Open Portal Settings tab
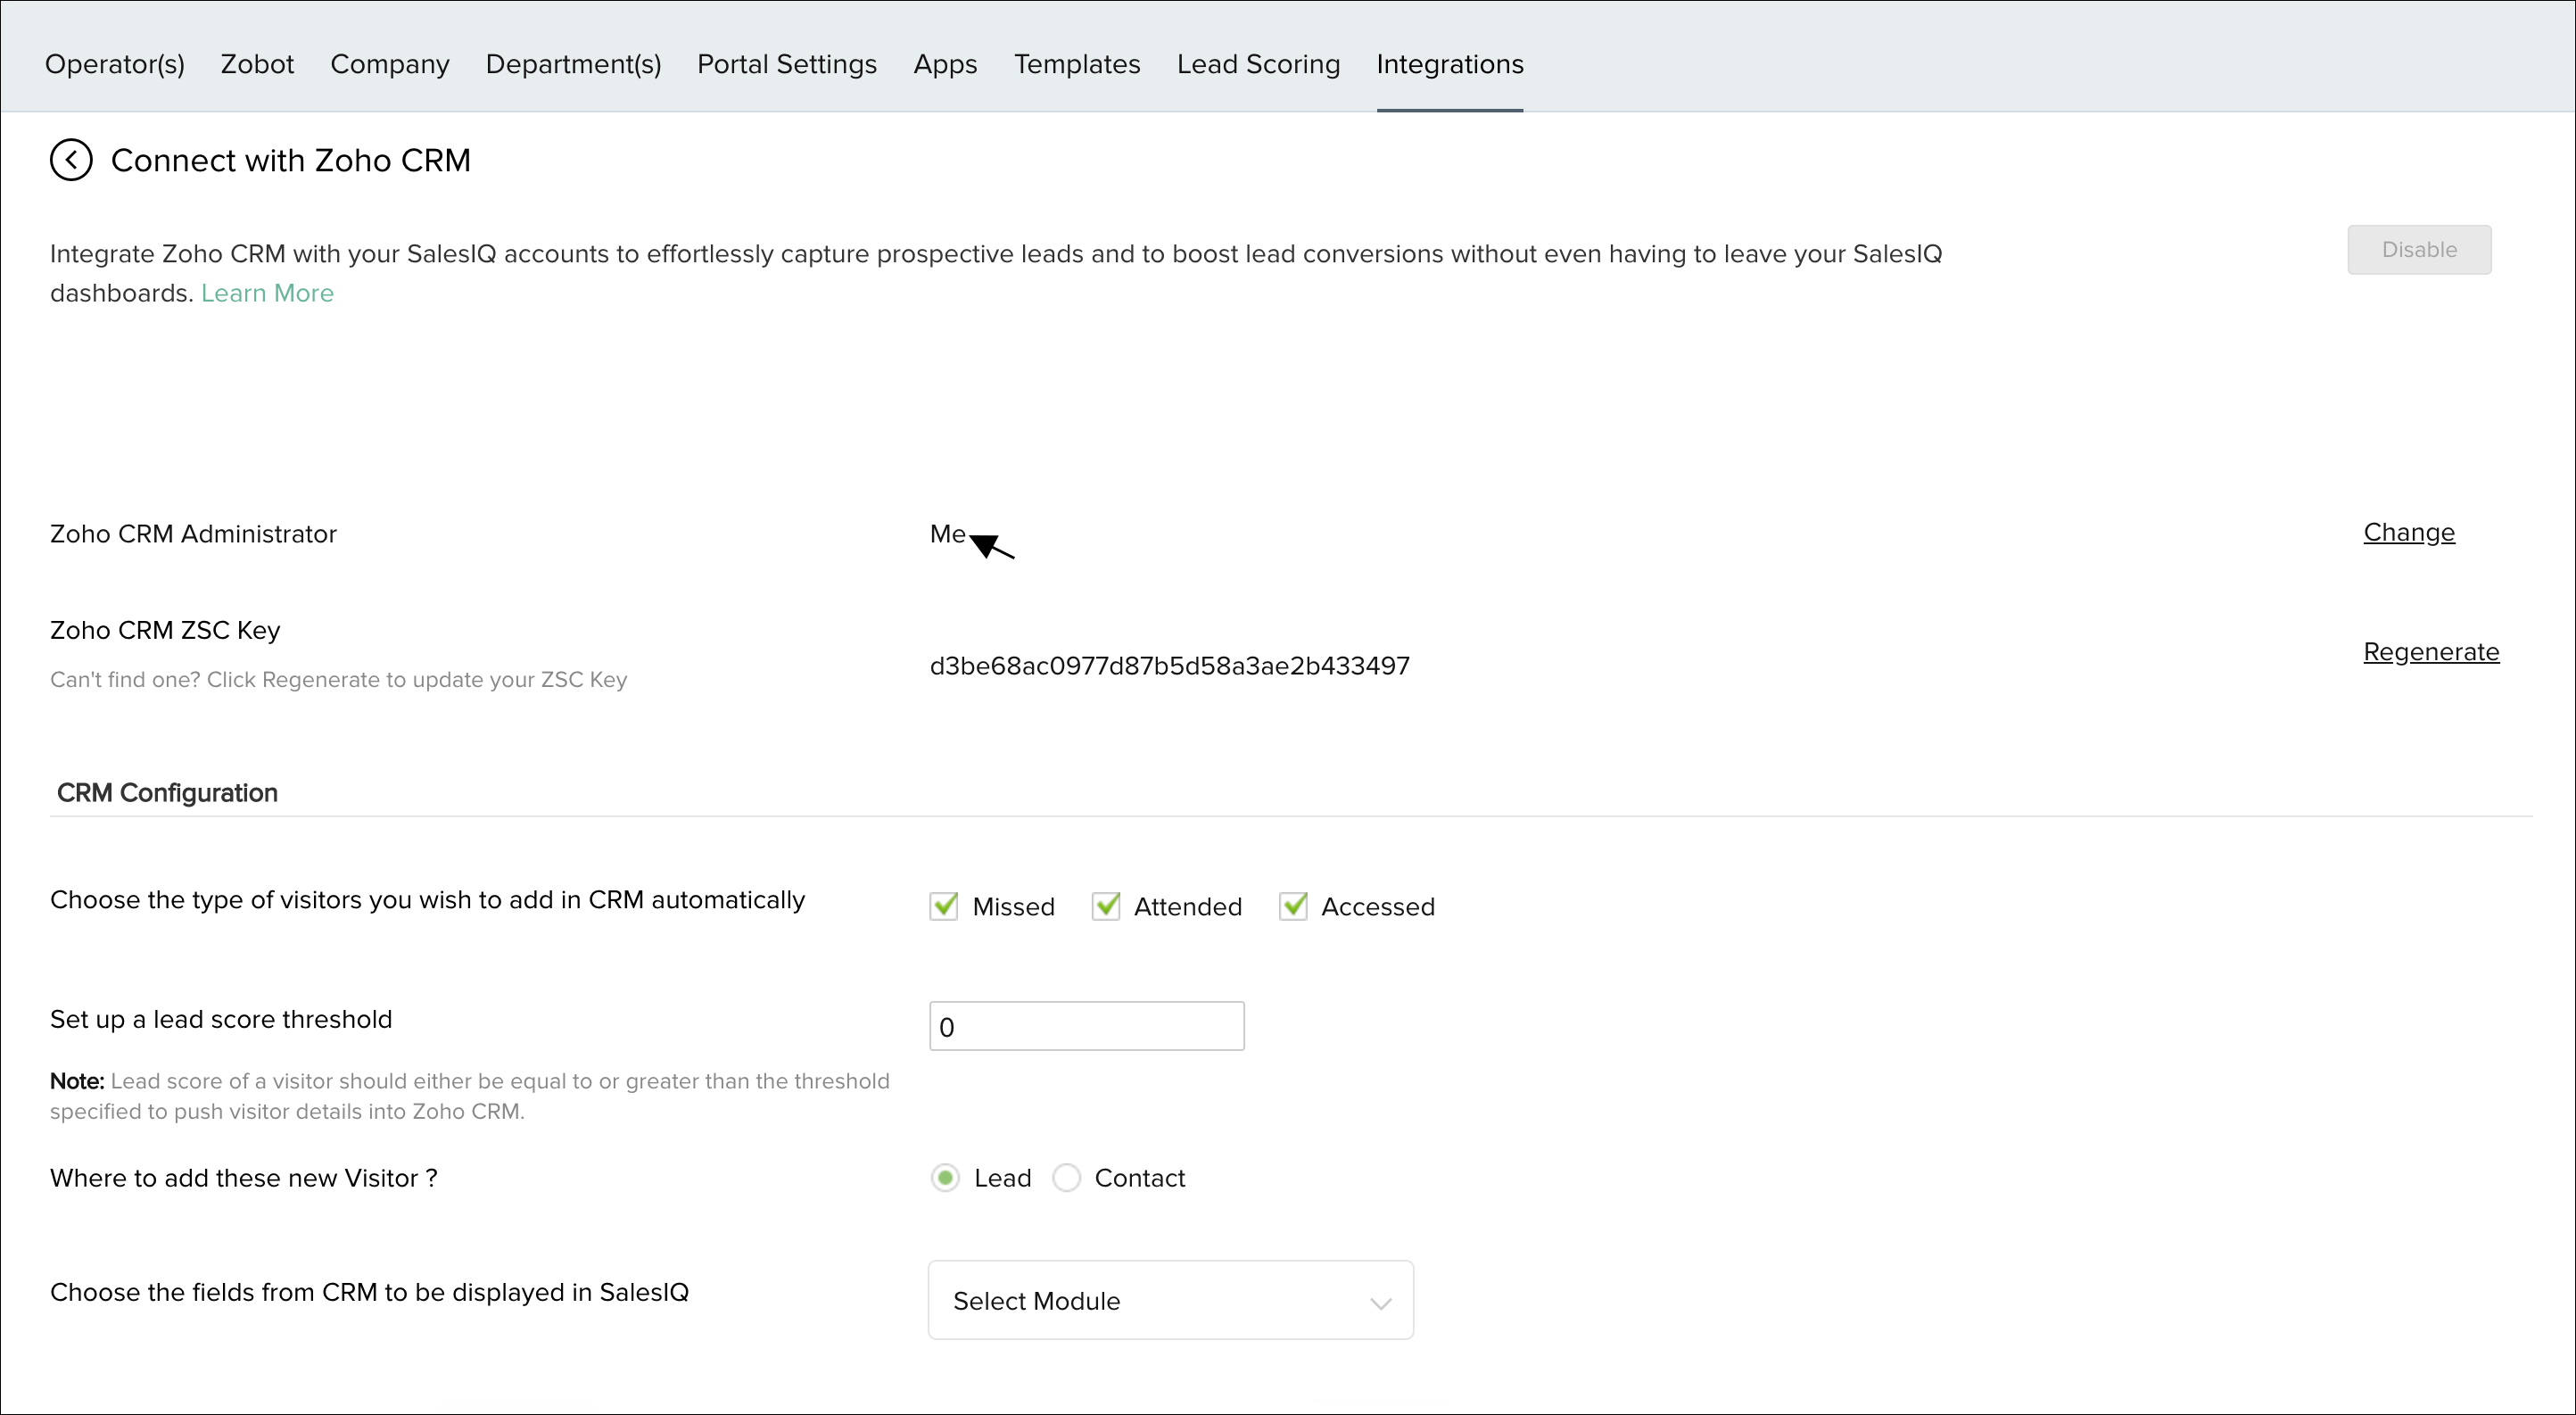Screen dimensions: 2576x1415 [x=787, y=64]
